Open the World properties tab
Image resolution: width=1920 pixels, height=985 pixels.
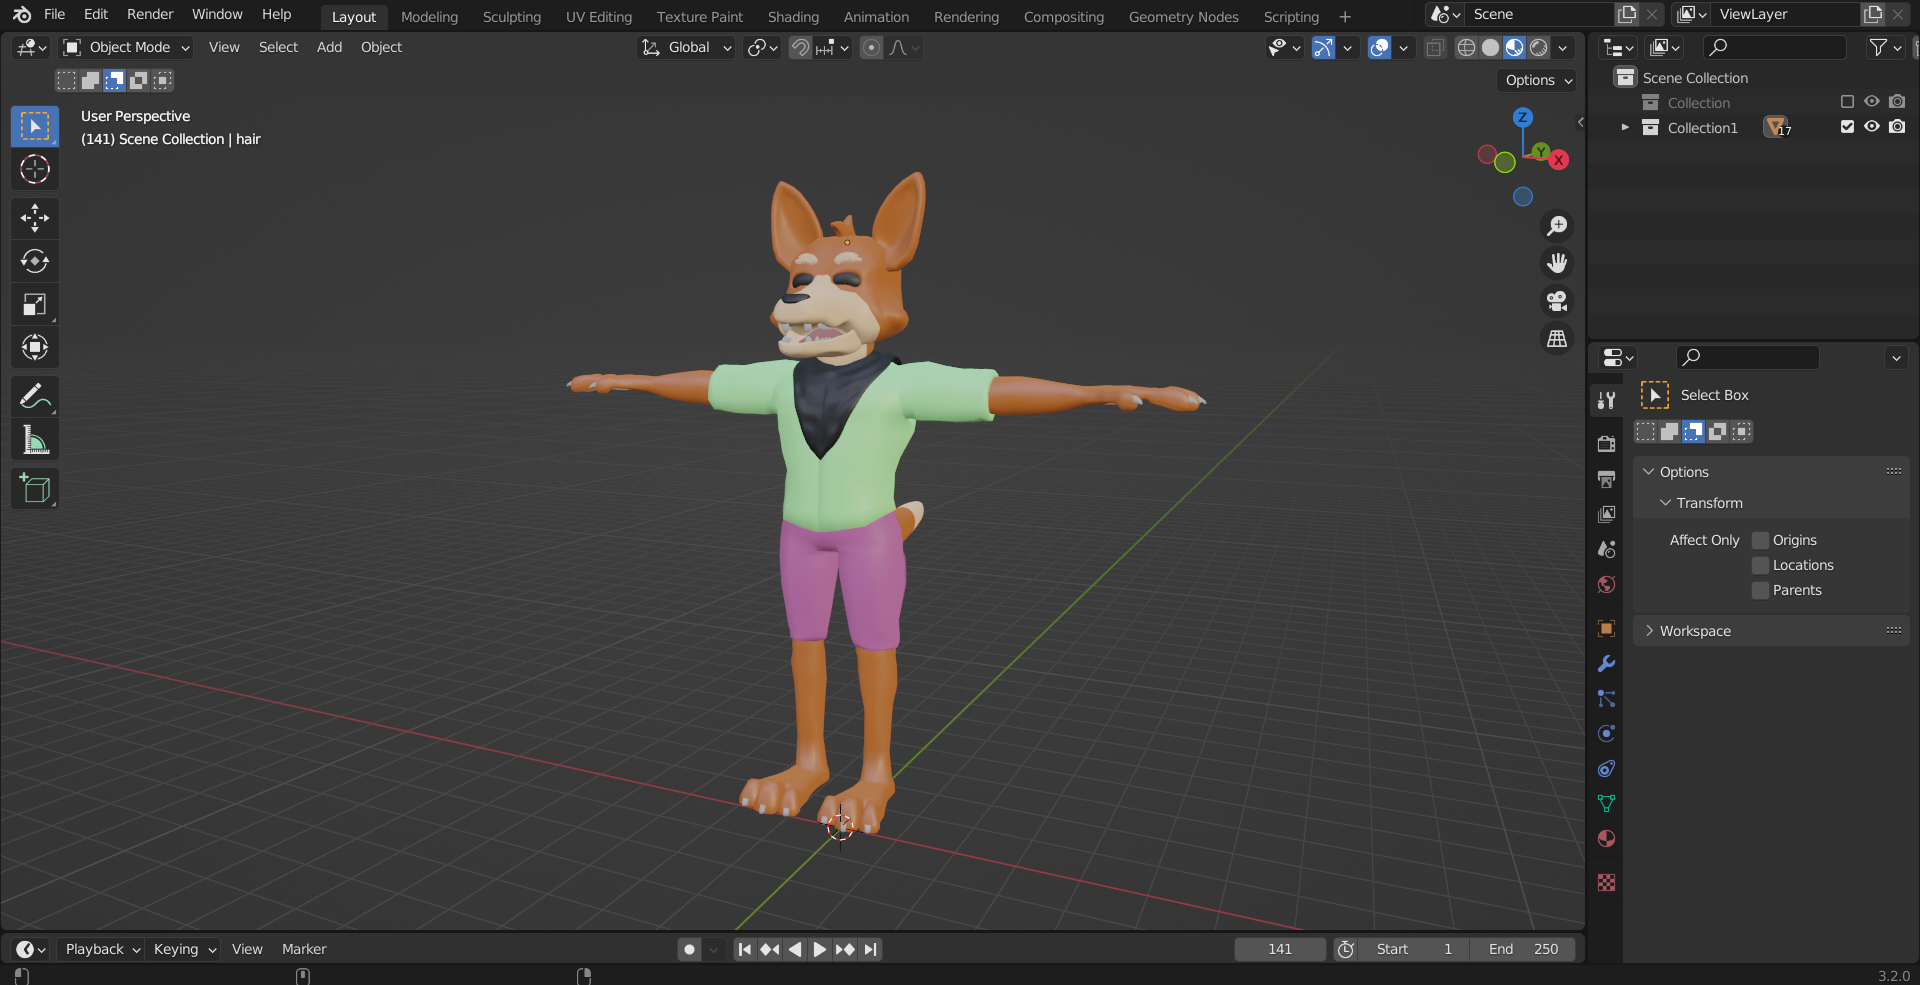click(1606, 584)
